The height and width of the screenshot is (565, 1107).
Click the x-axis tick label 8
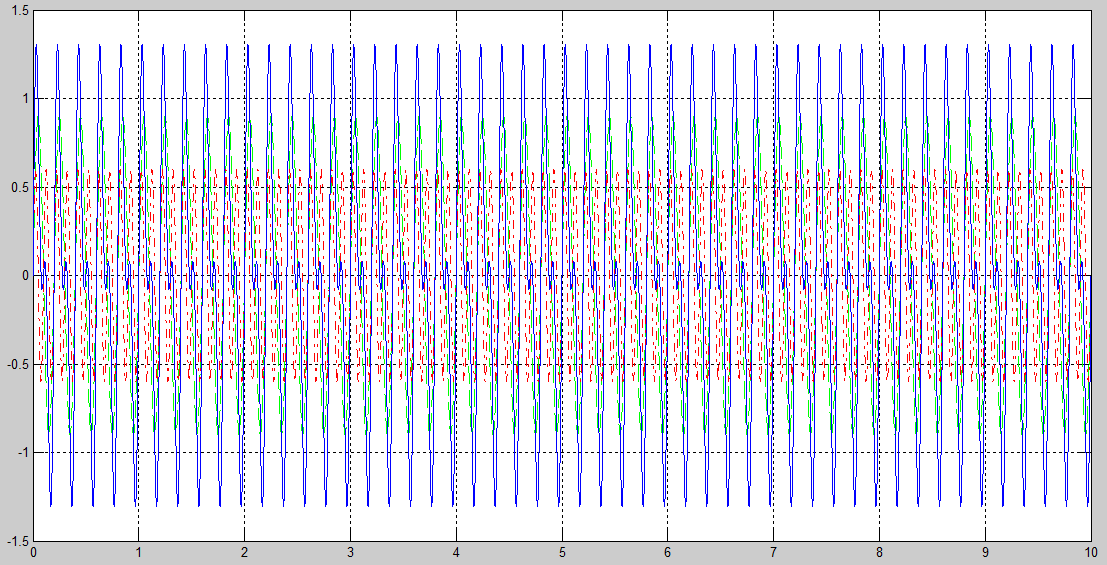coord(879,552)
